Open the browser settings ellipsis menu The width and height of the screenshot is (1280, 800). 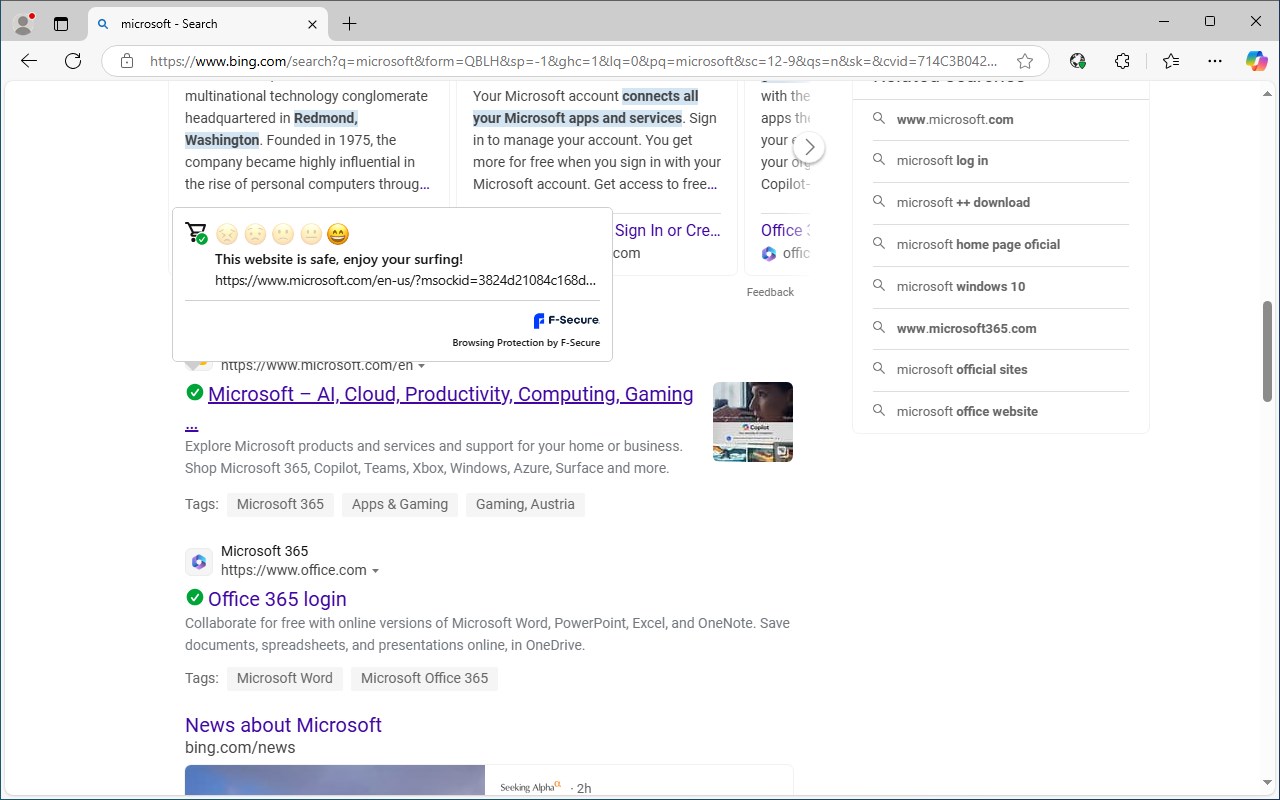point(1214,61)
